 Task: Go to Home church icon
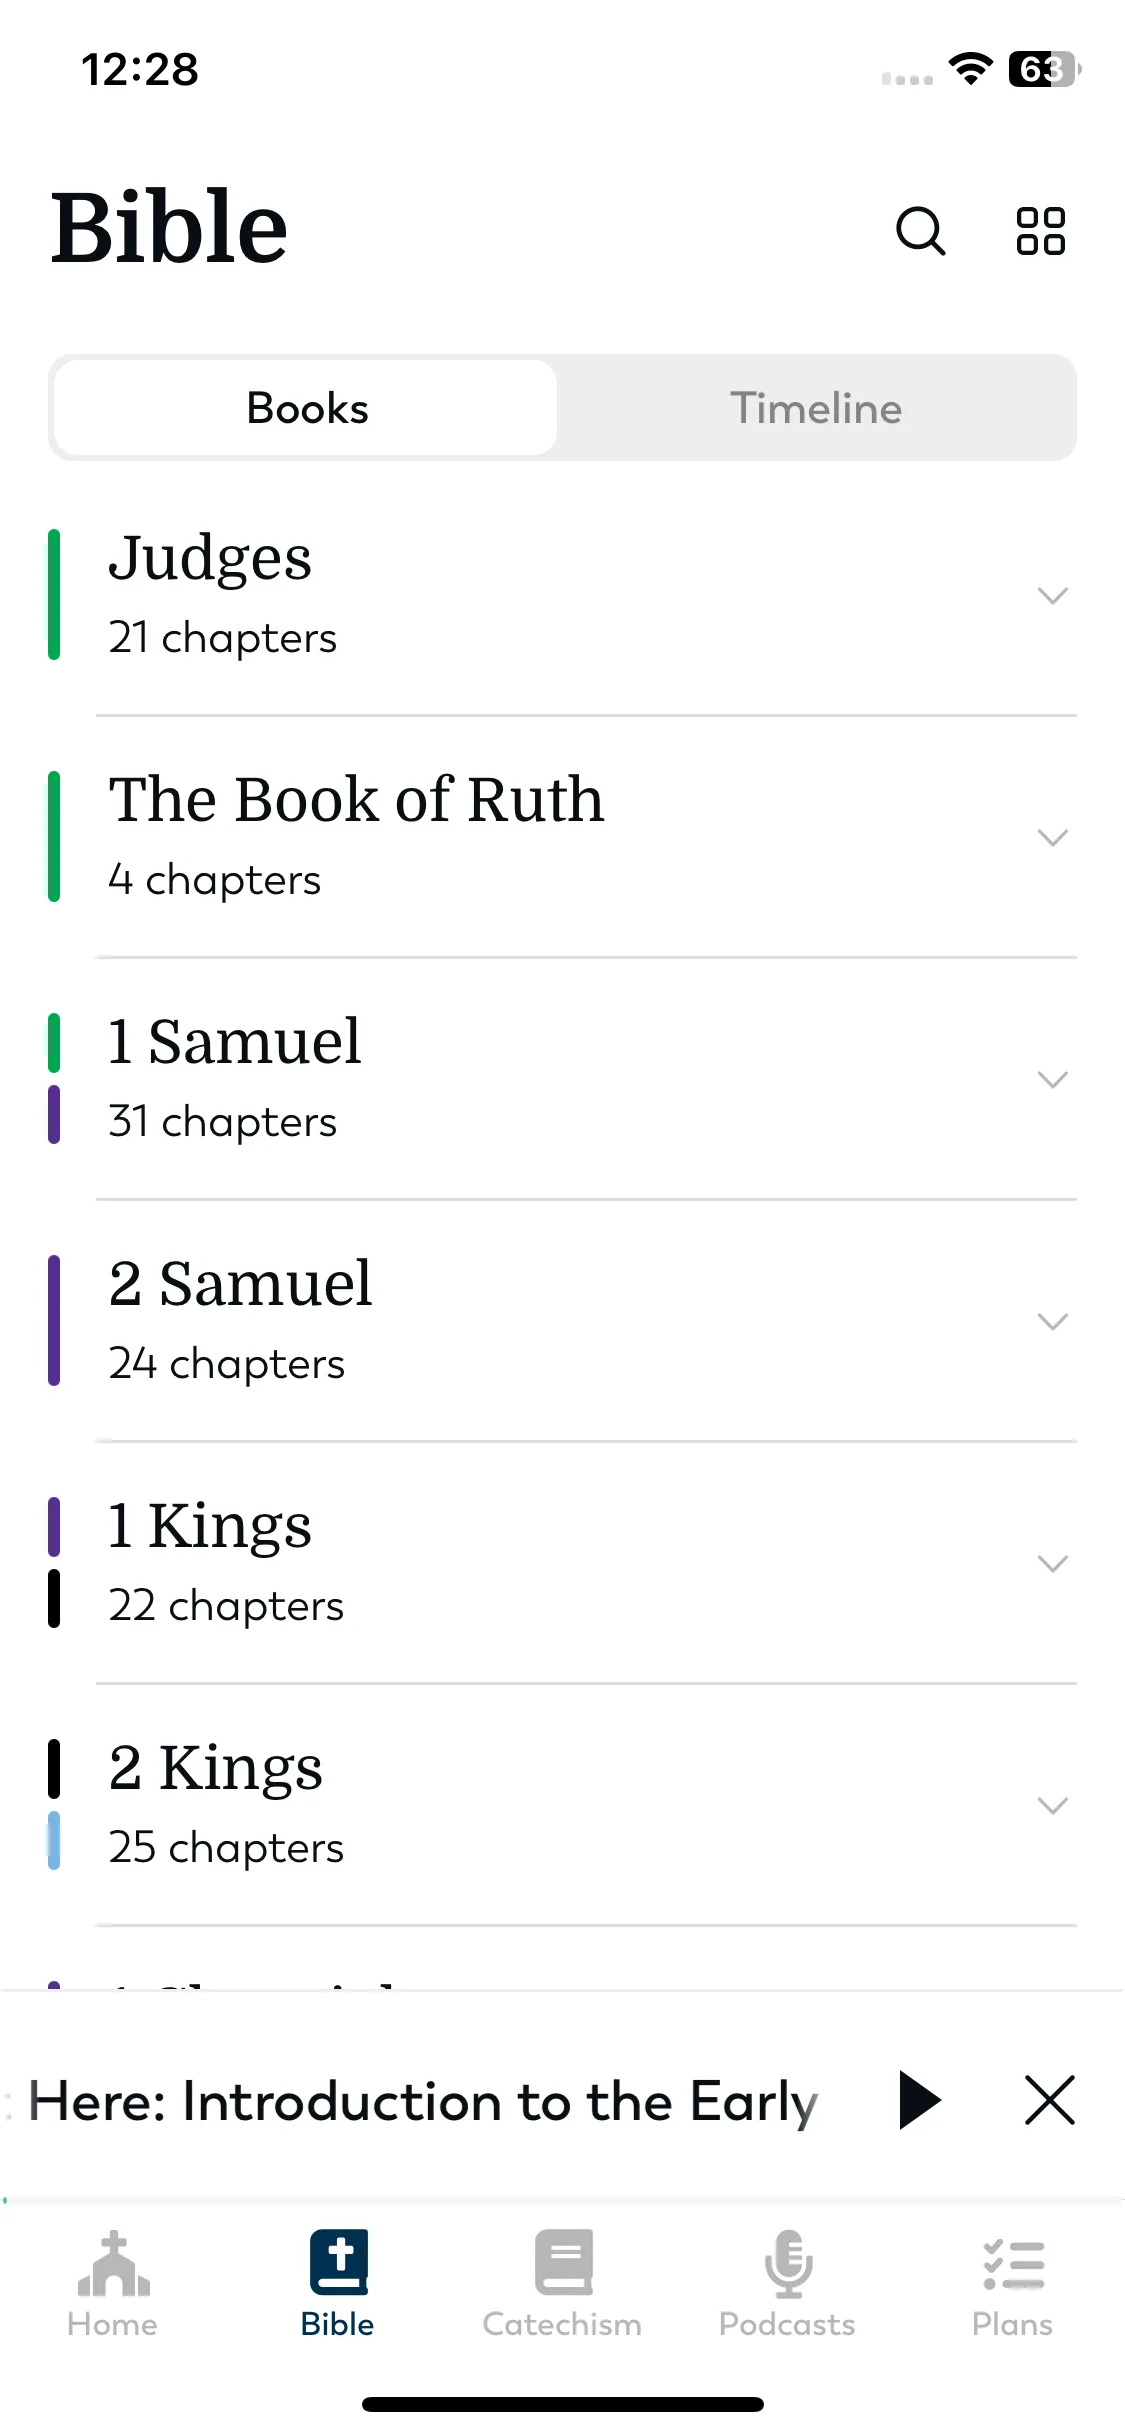pos(113,2264)
